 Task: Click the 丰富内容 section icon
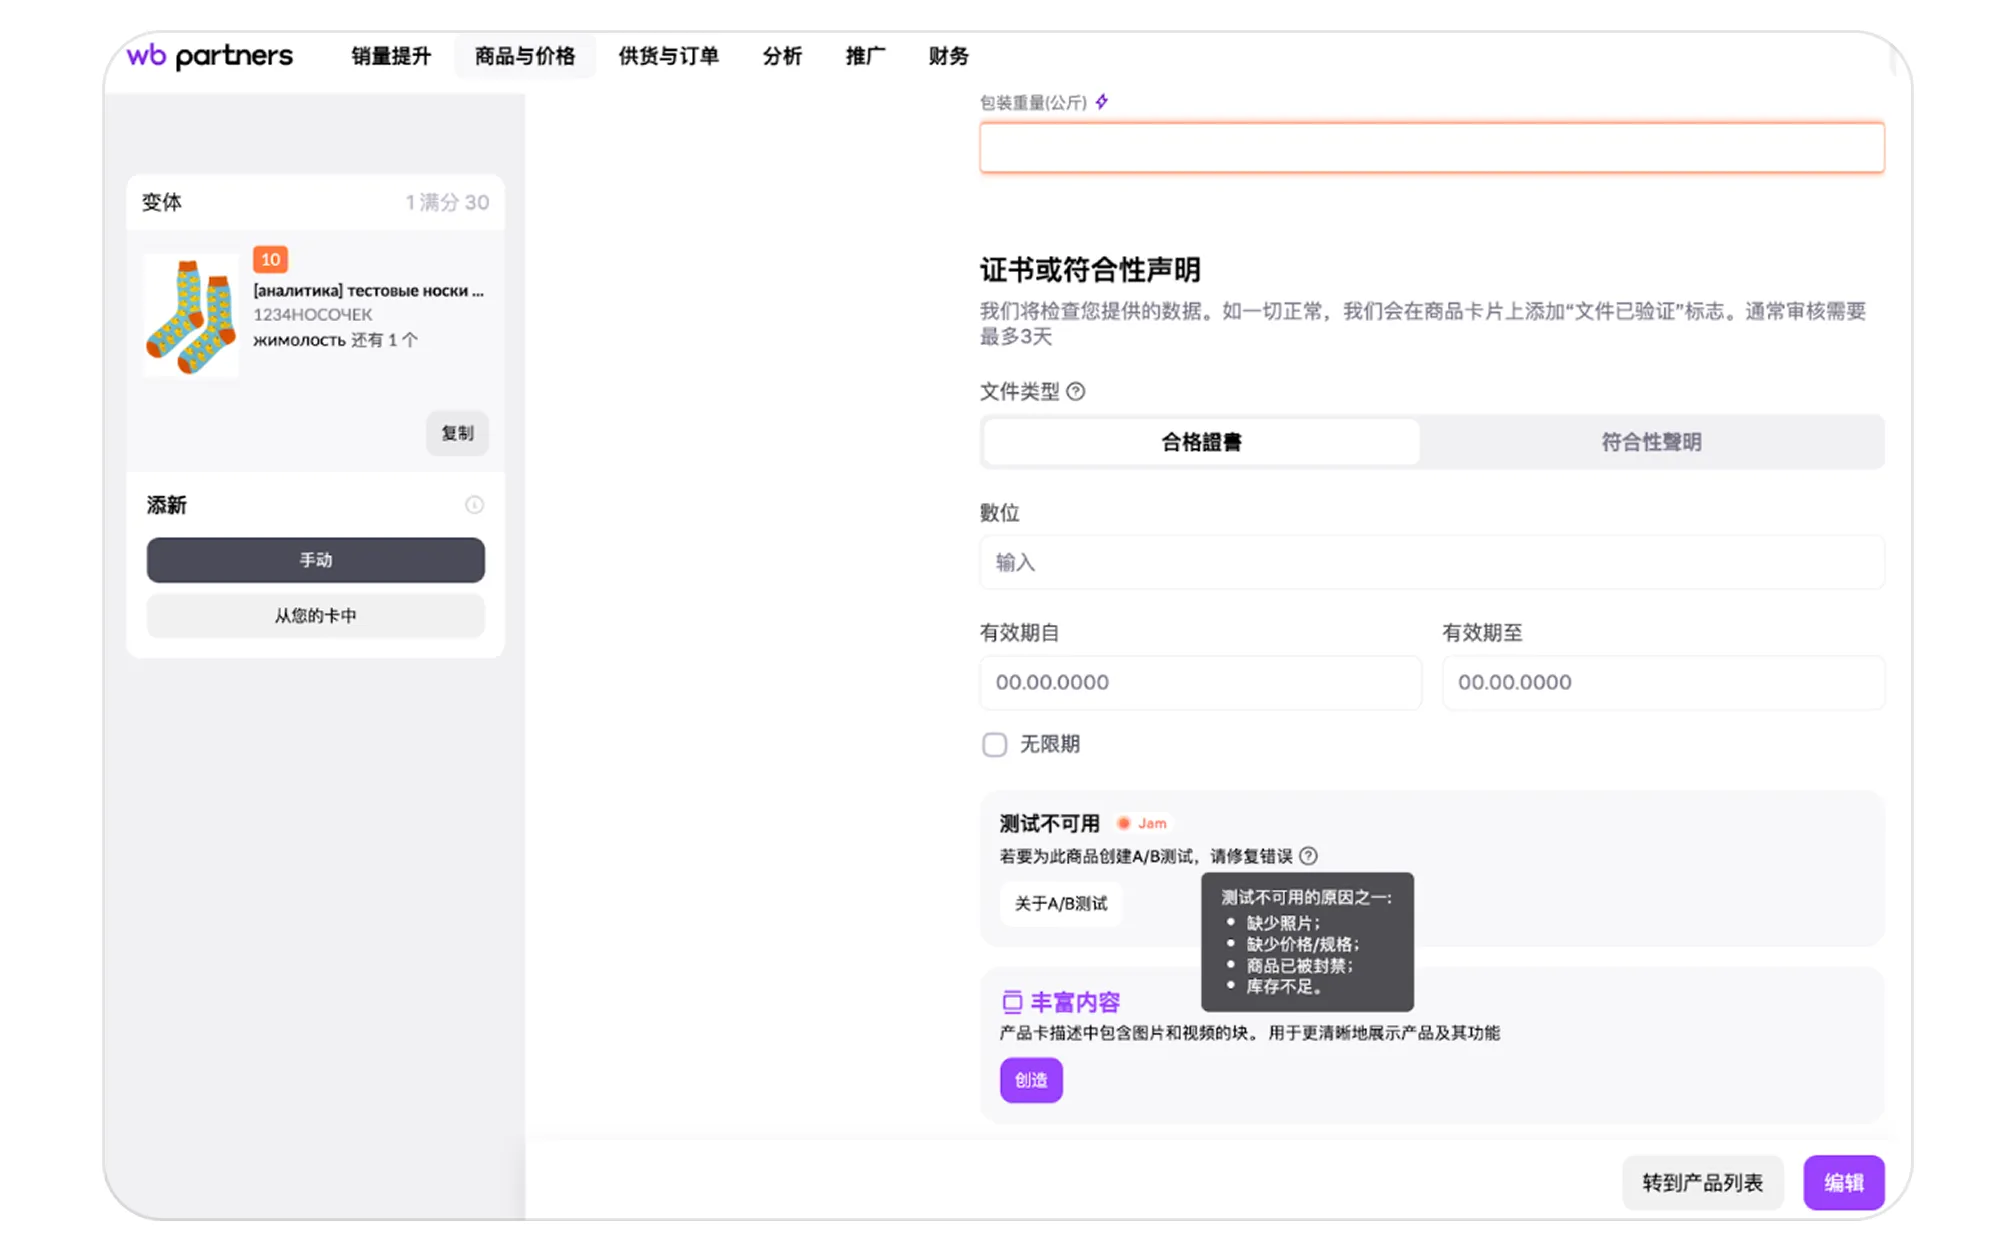1012,1002
